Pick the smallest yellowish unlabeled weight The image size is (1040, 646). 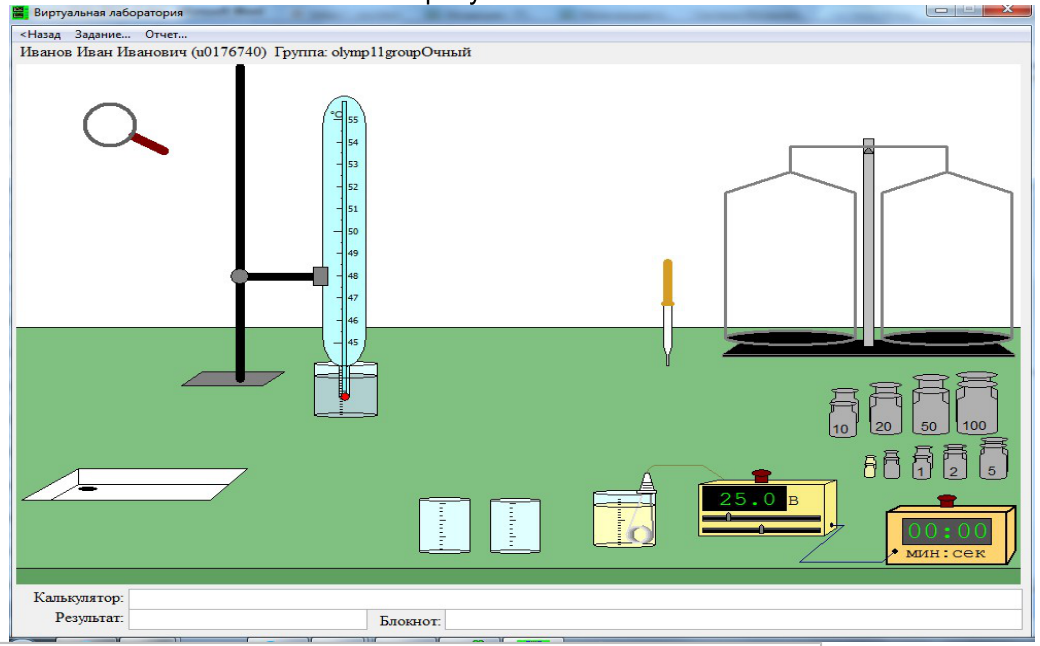[x=870, y=466]
